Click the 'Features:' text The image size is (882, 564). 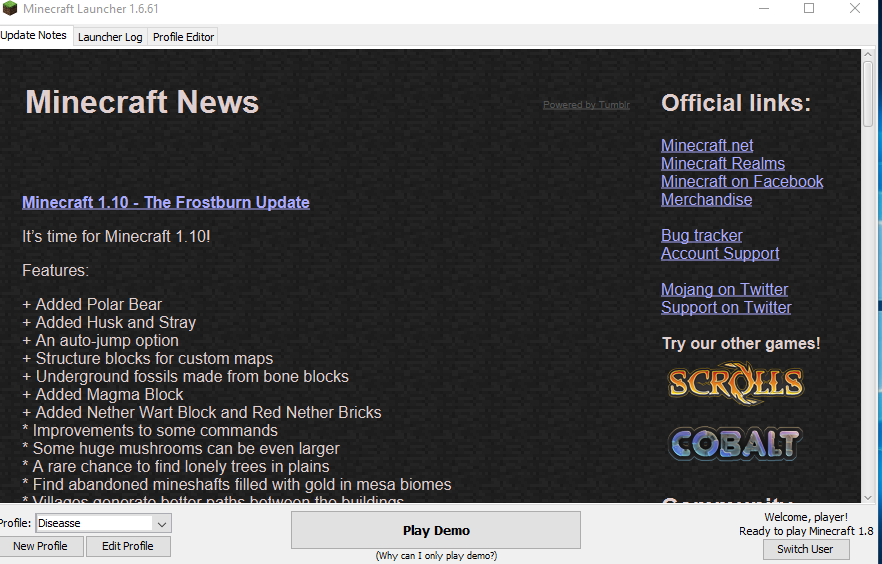[x=56, y=270]
